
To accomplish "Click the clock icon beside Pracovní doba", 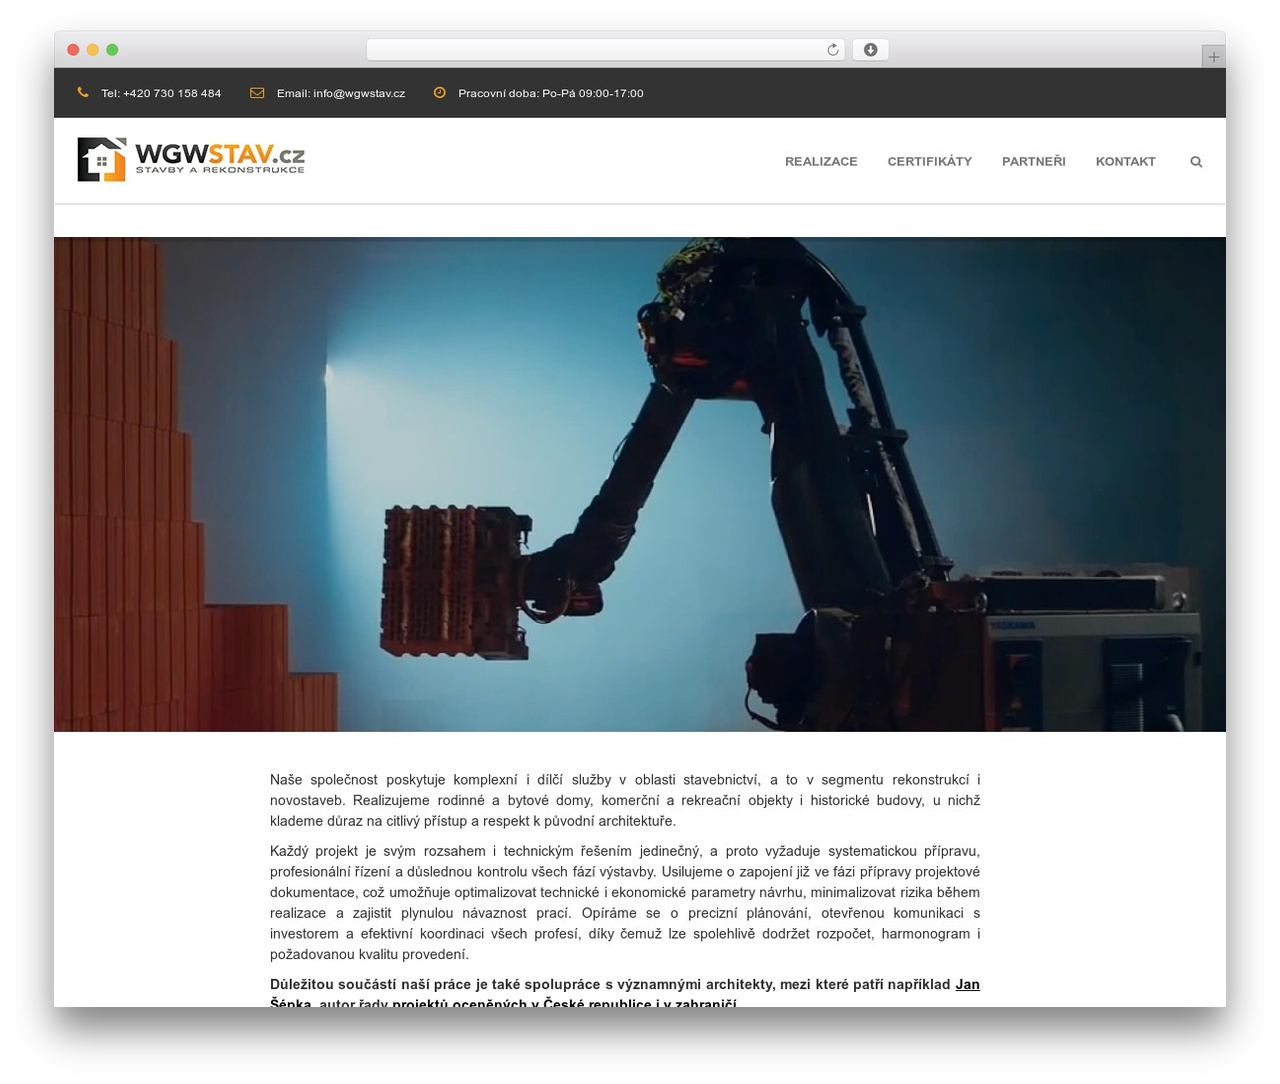I will point(439,93).
